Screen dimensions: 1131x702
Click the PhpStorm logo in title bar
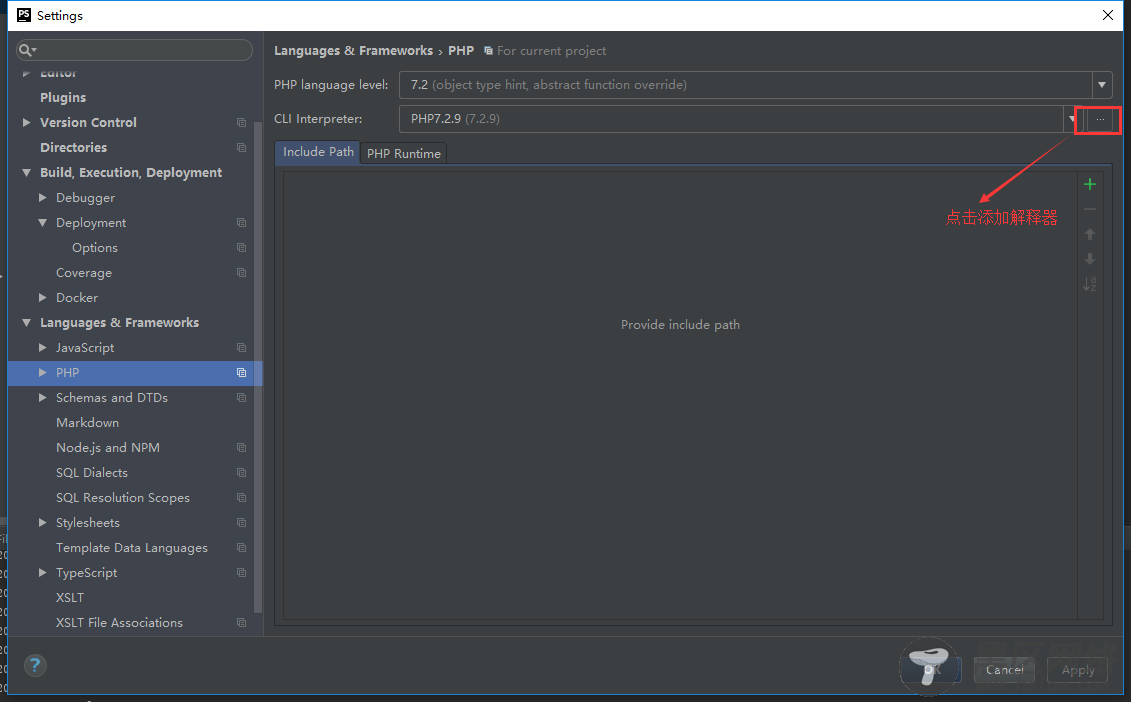click(x=24, y=15)
